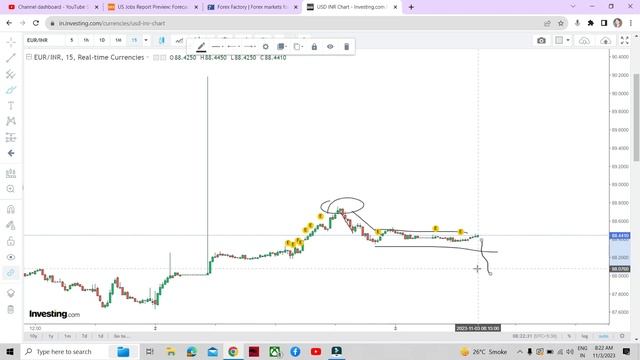Screen dimensions: 640x360
Task: Change the line color with pencil icon
Action: click(x=201, y=47)
